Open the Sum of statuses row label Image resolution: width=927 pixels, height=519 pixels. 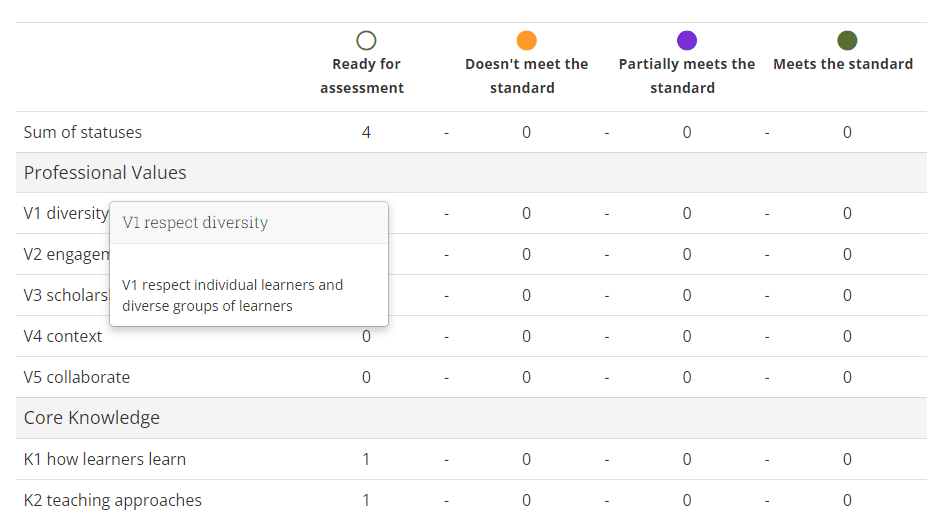[x=83, y=132]
